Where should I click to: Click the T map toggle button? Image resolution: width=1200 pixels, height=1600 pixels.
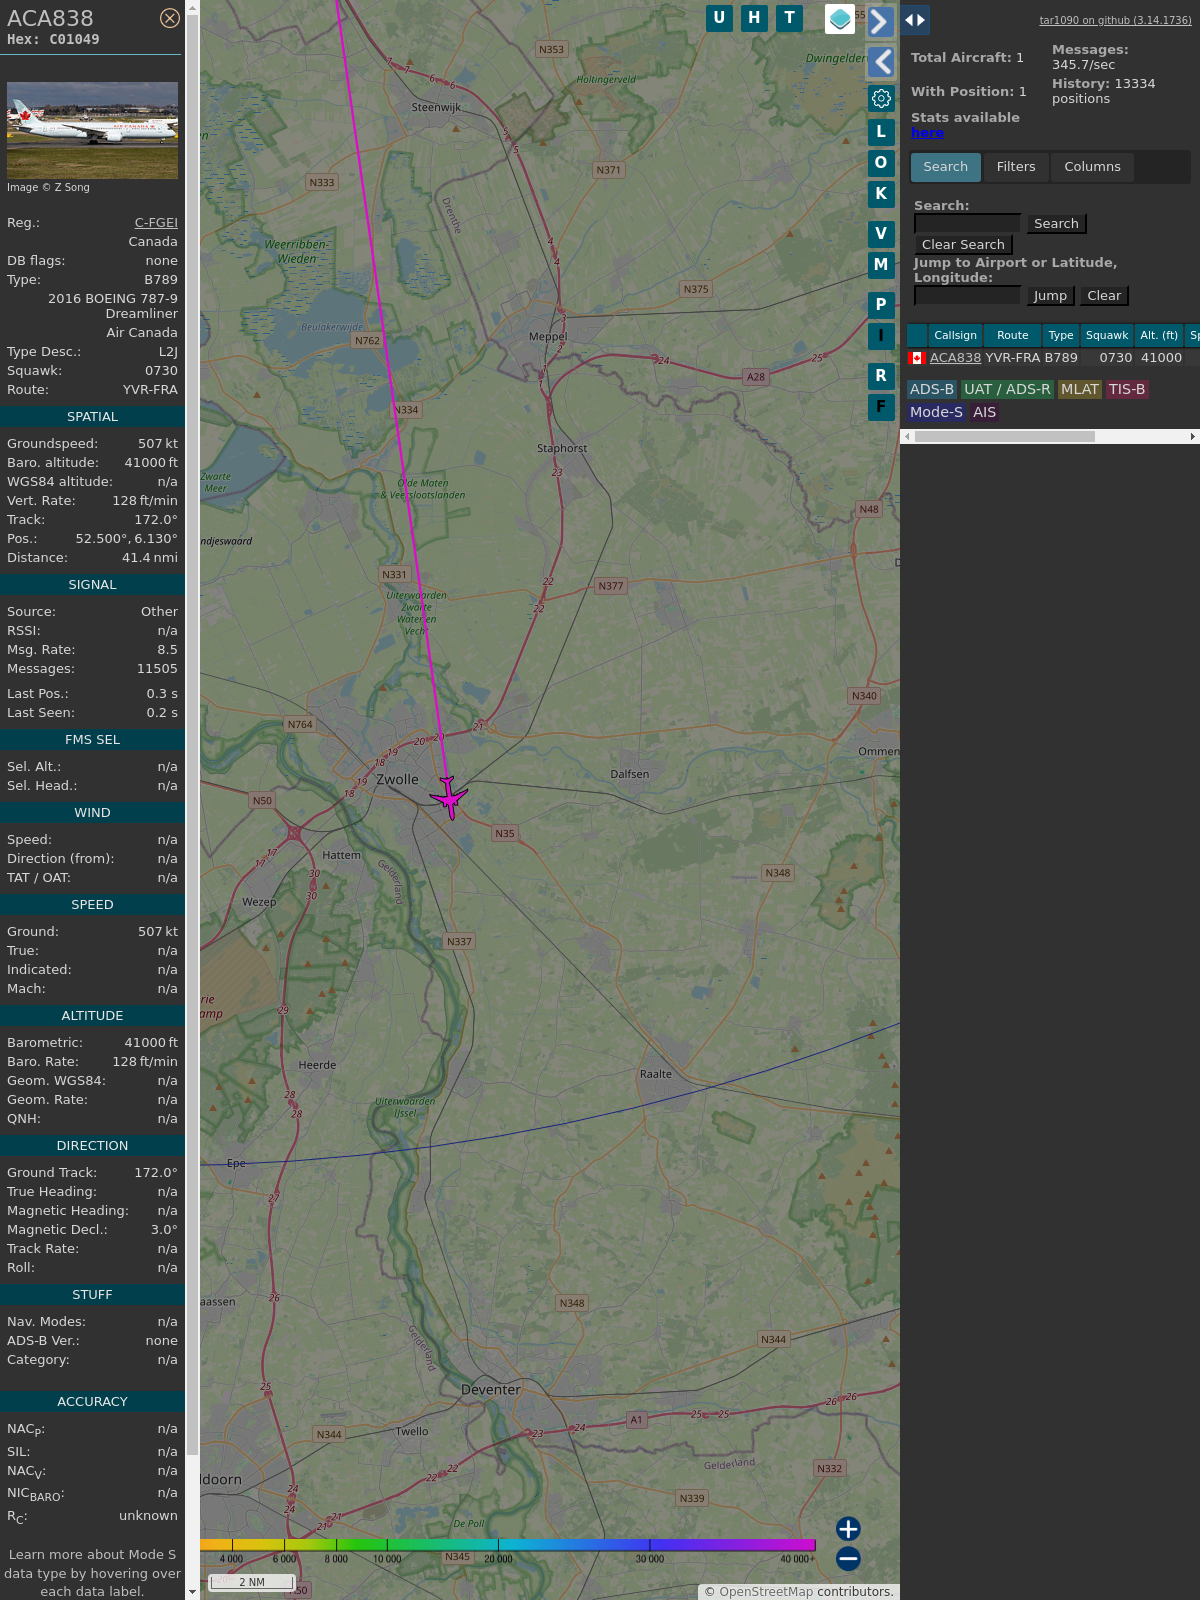click(790, 18)
